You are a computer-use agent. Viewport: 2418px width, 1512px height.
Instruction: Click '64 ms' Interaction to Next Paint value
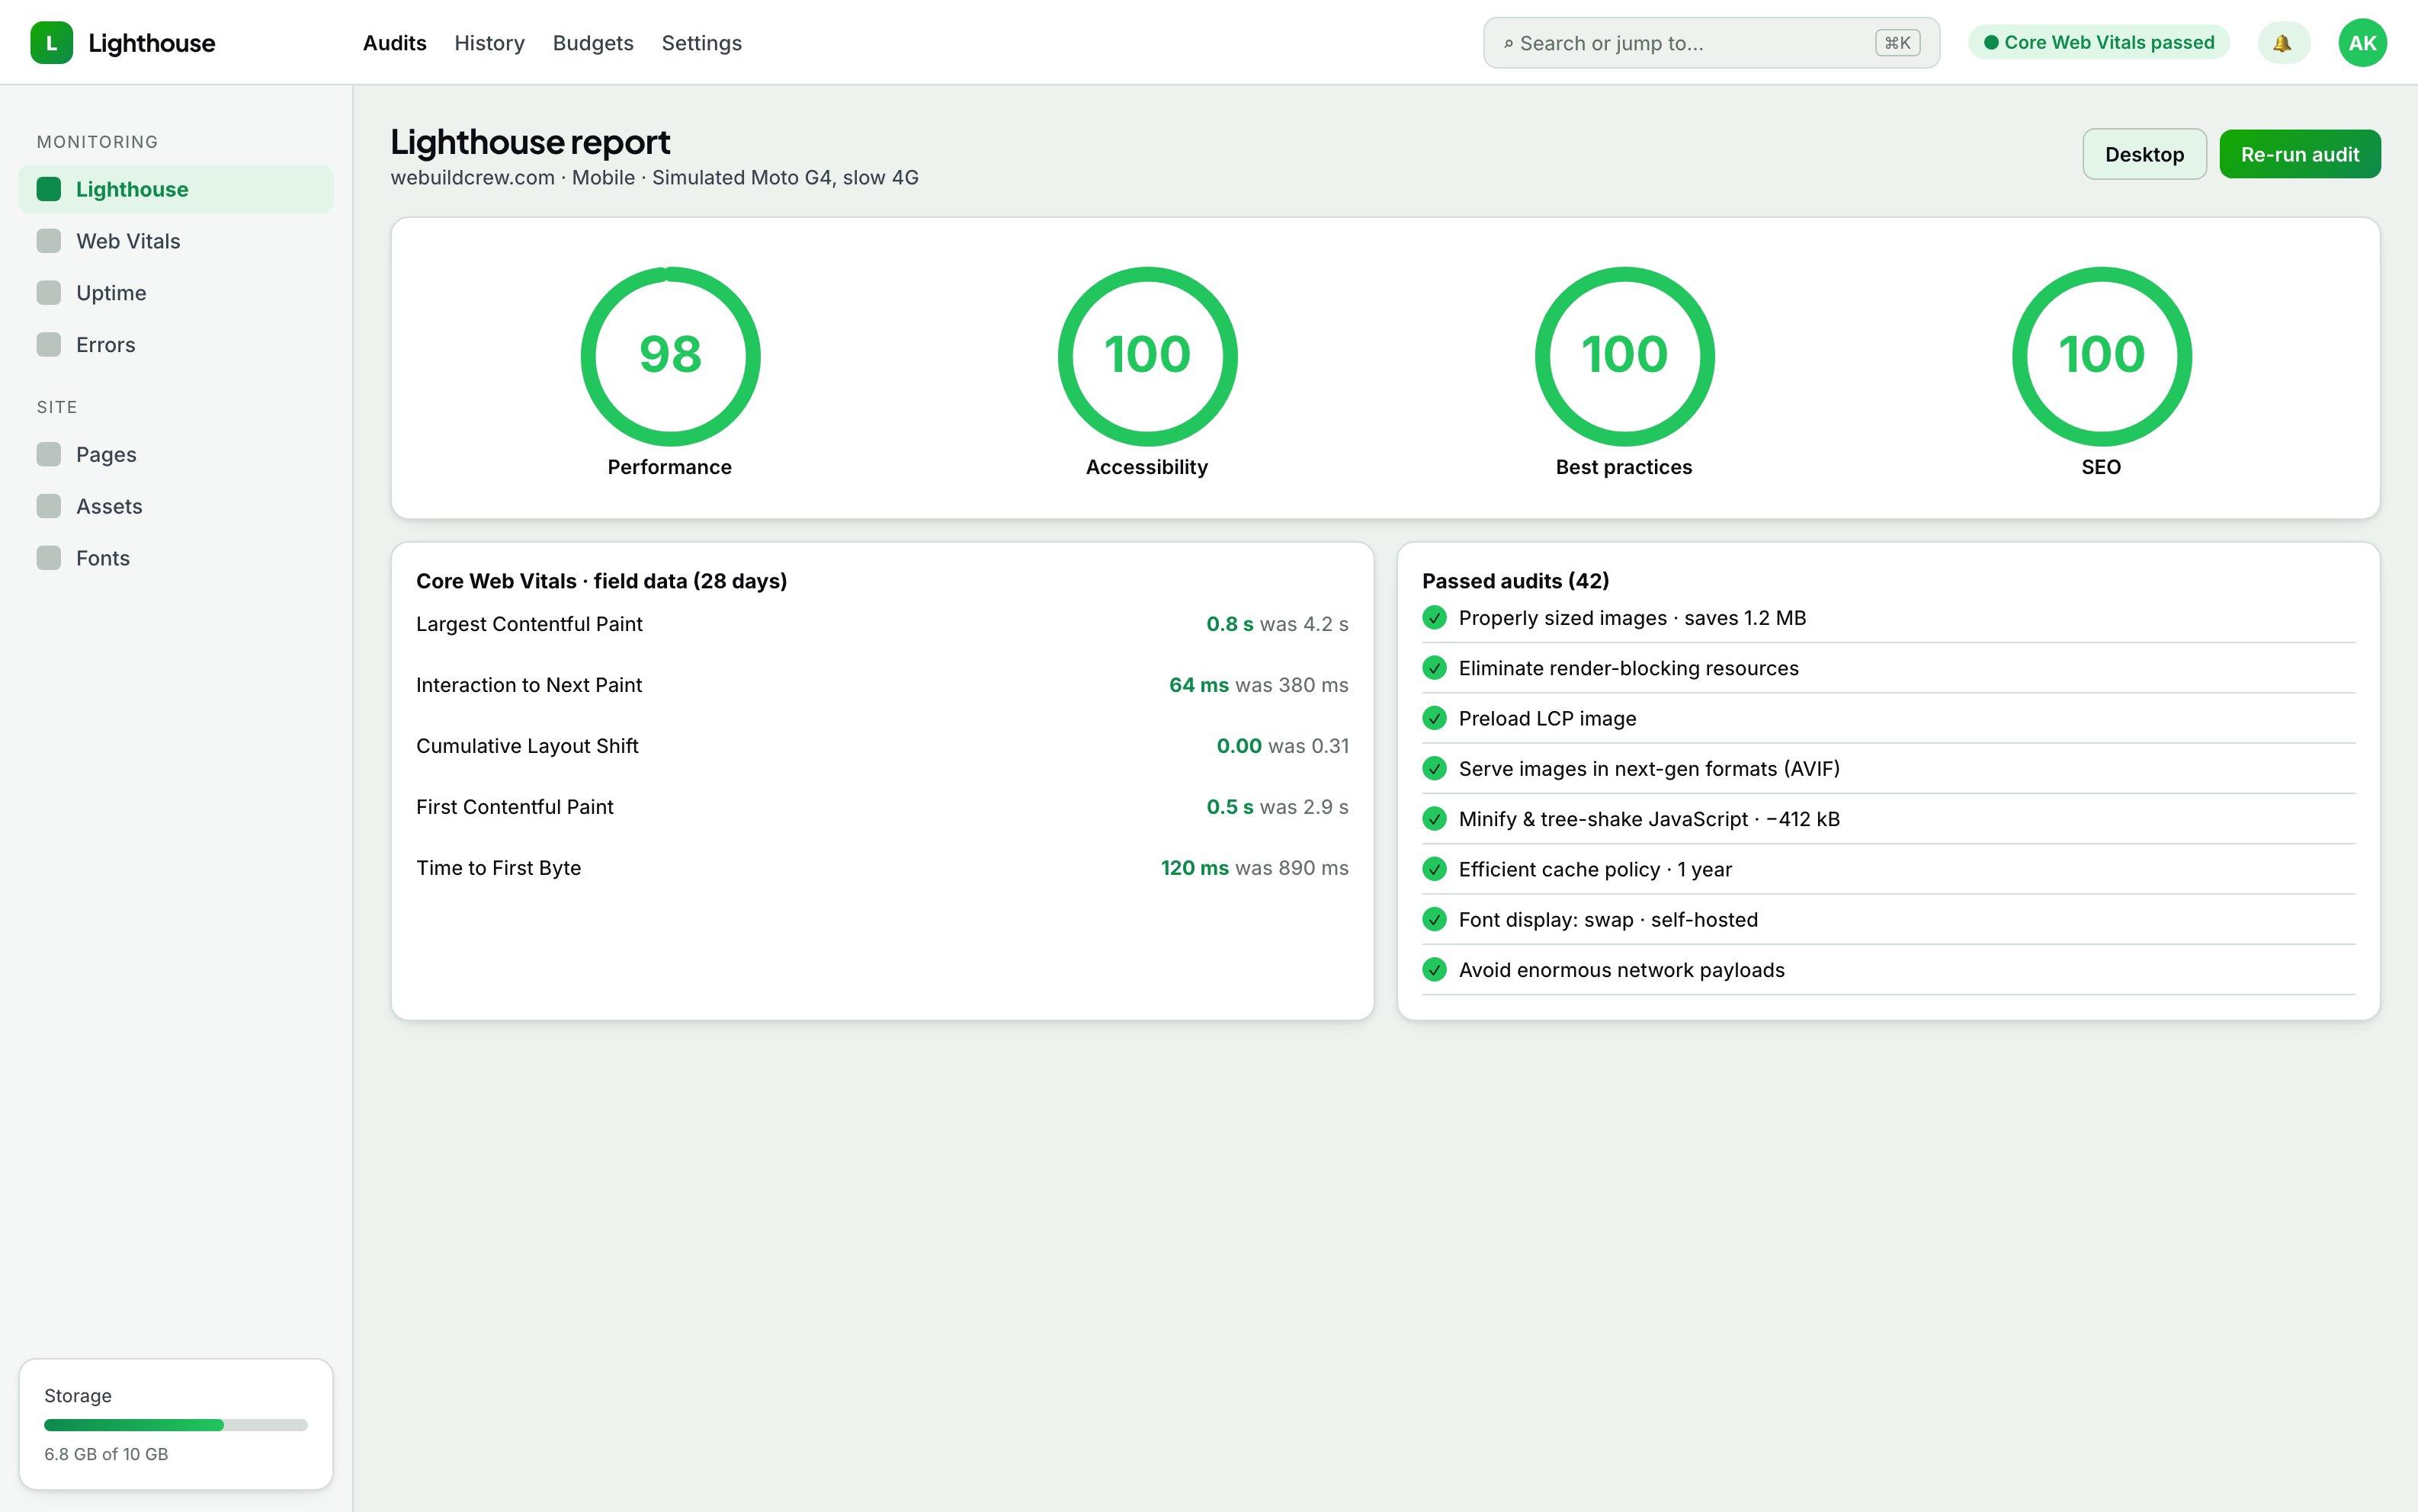point(1198,685)
